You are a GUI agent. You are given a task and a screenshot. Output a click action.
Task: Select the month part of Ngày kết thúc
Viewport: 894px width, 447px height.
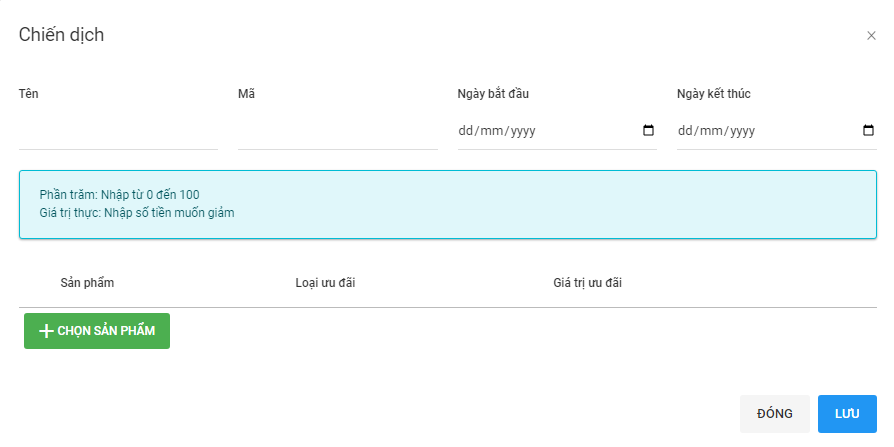pos(712,131)
